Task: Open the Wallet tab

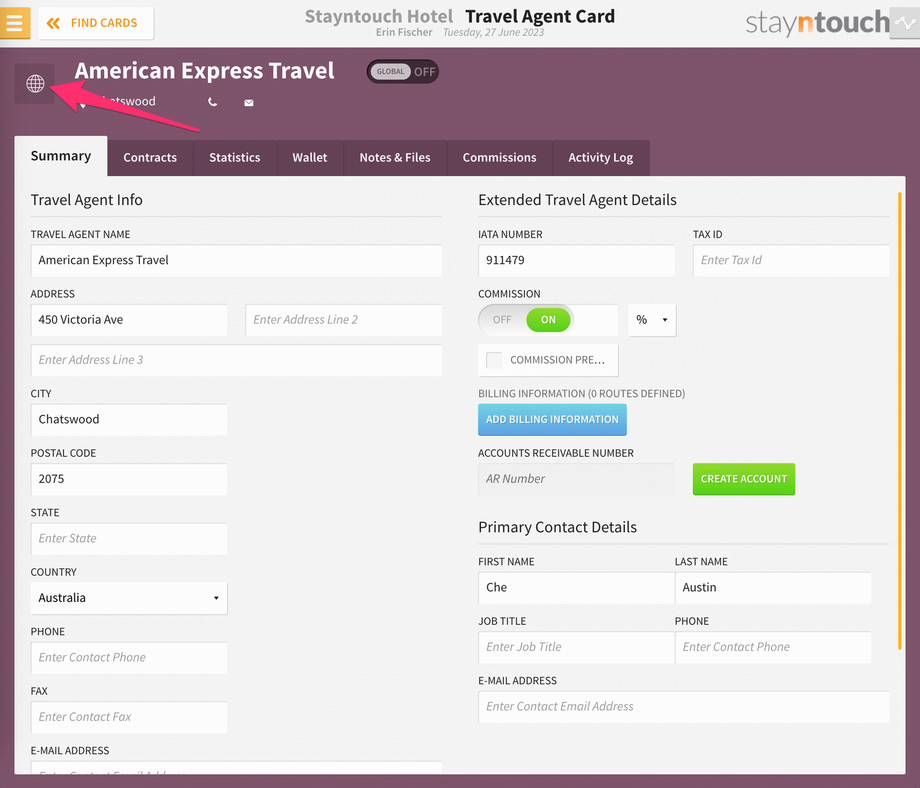Action: click(310, 157)
